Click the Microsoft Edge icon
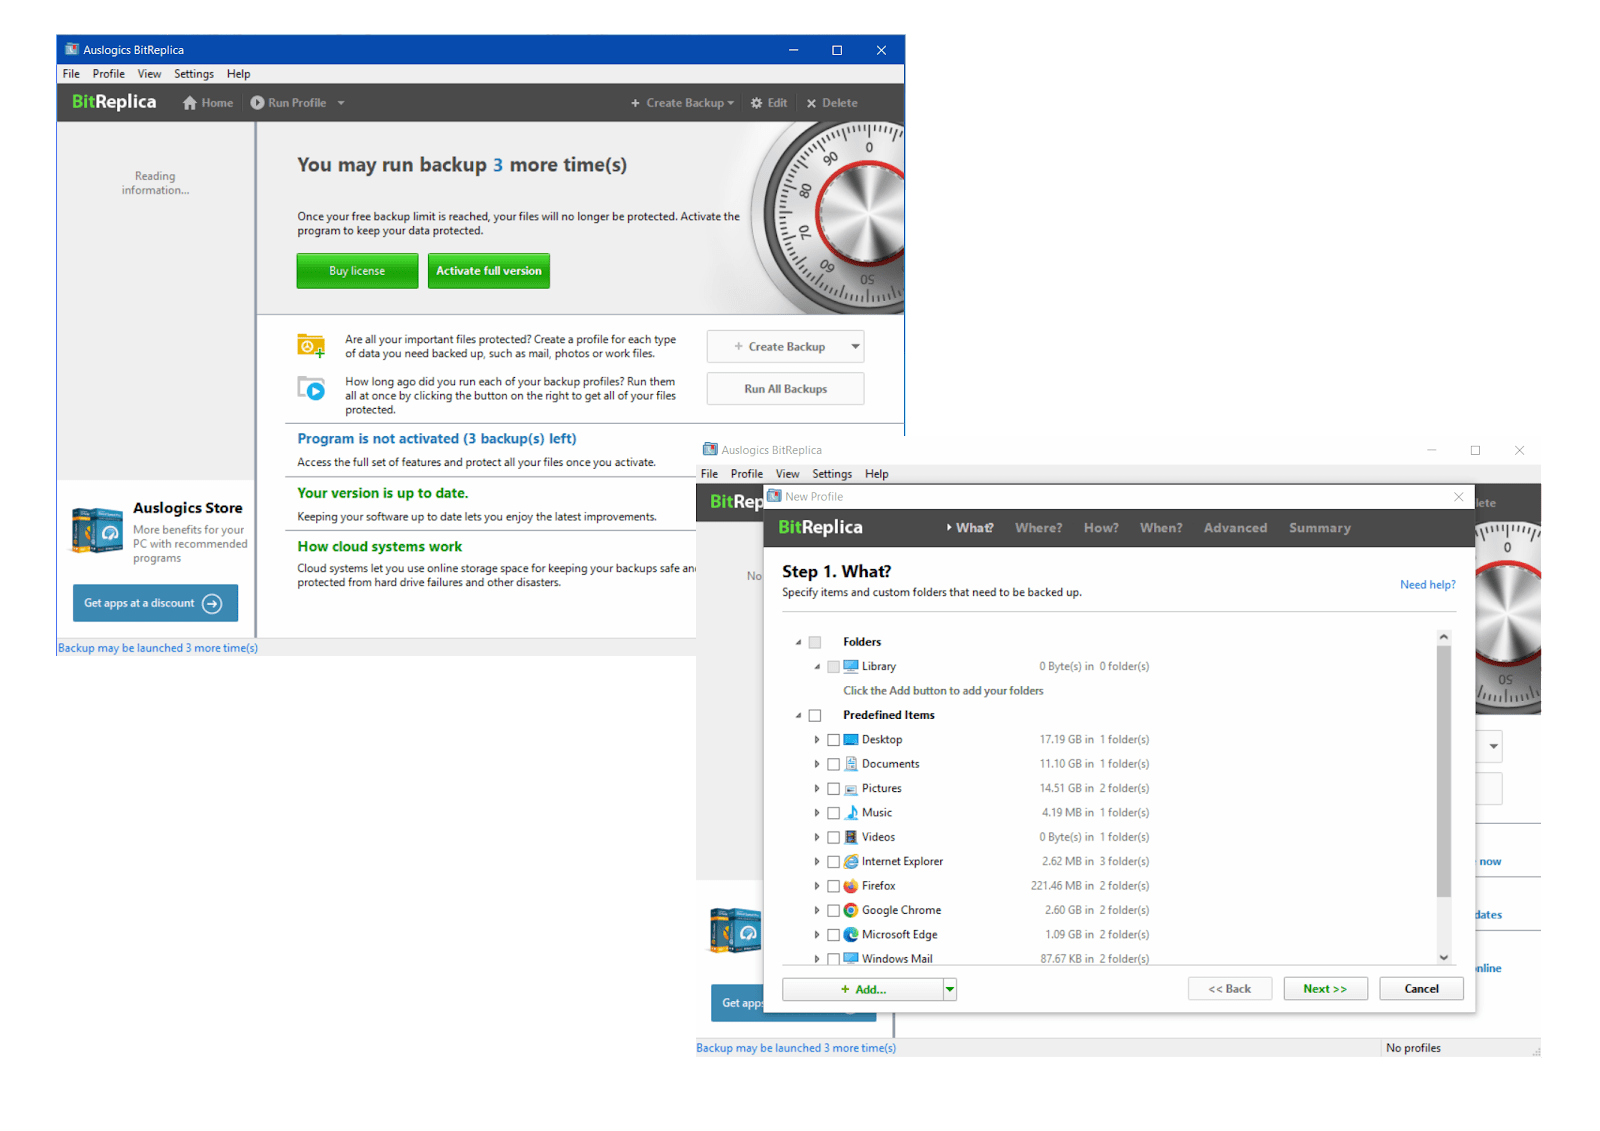 tap(851, 935)
